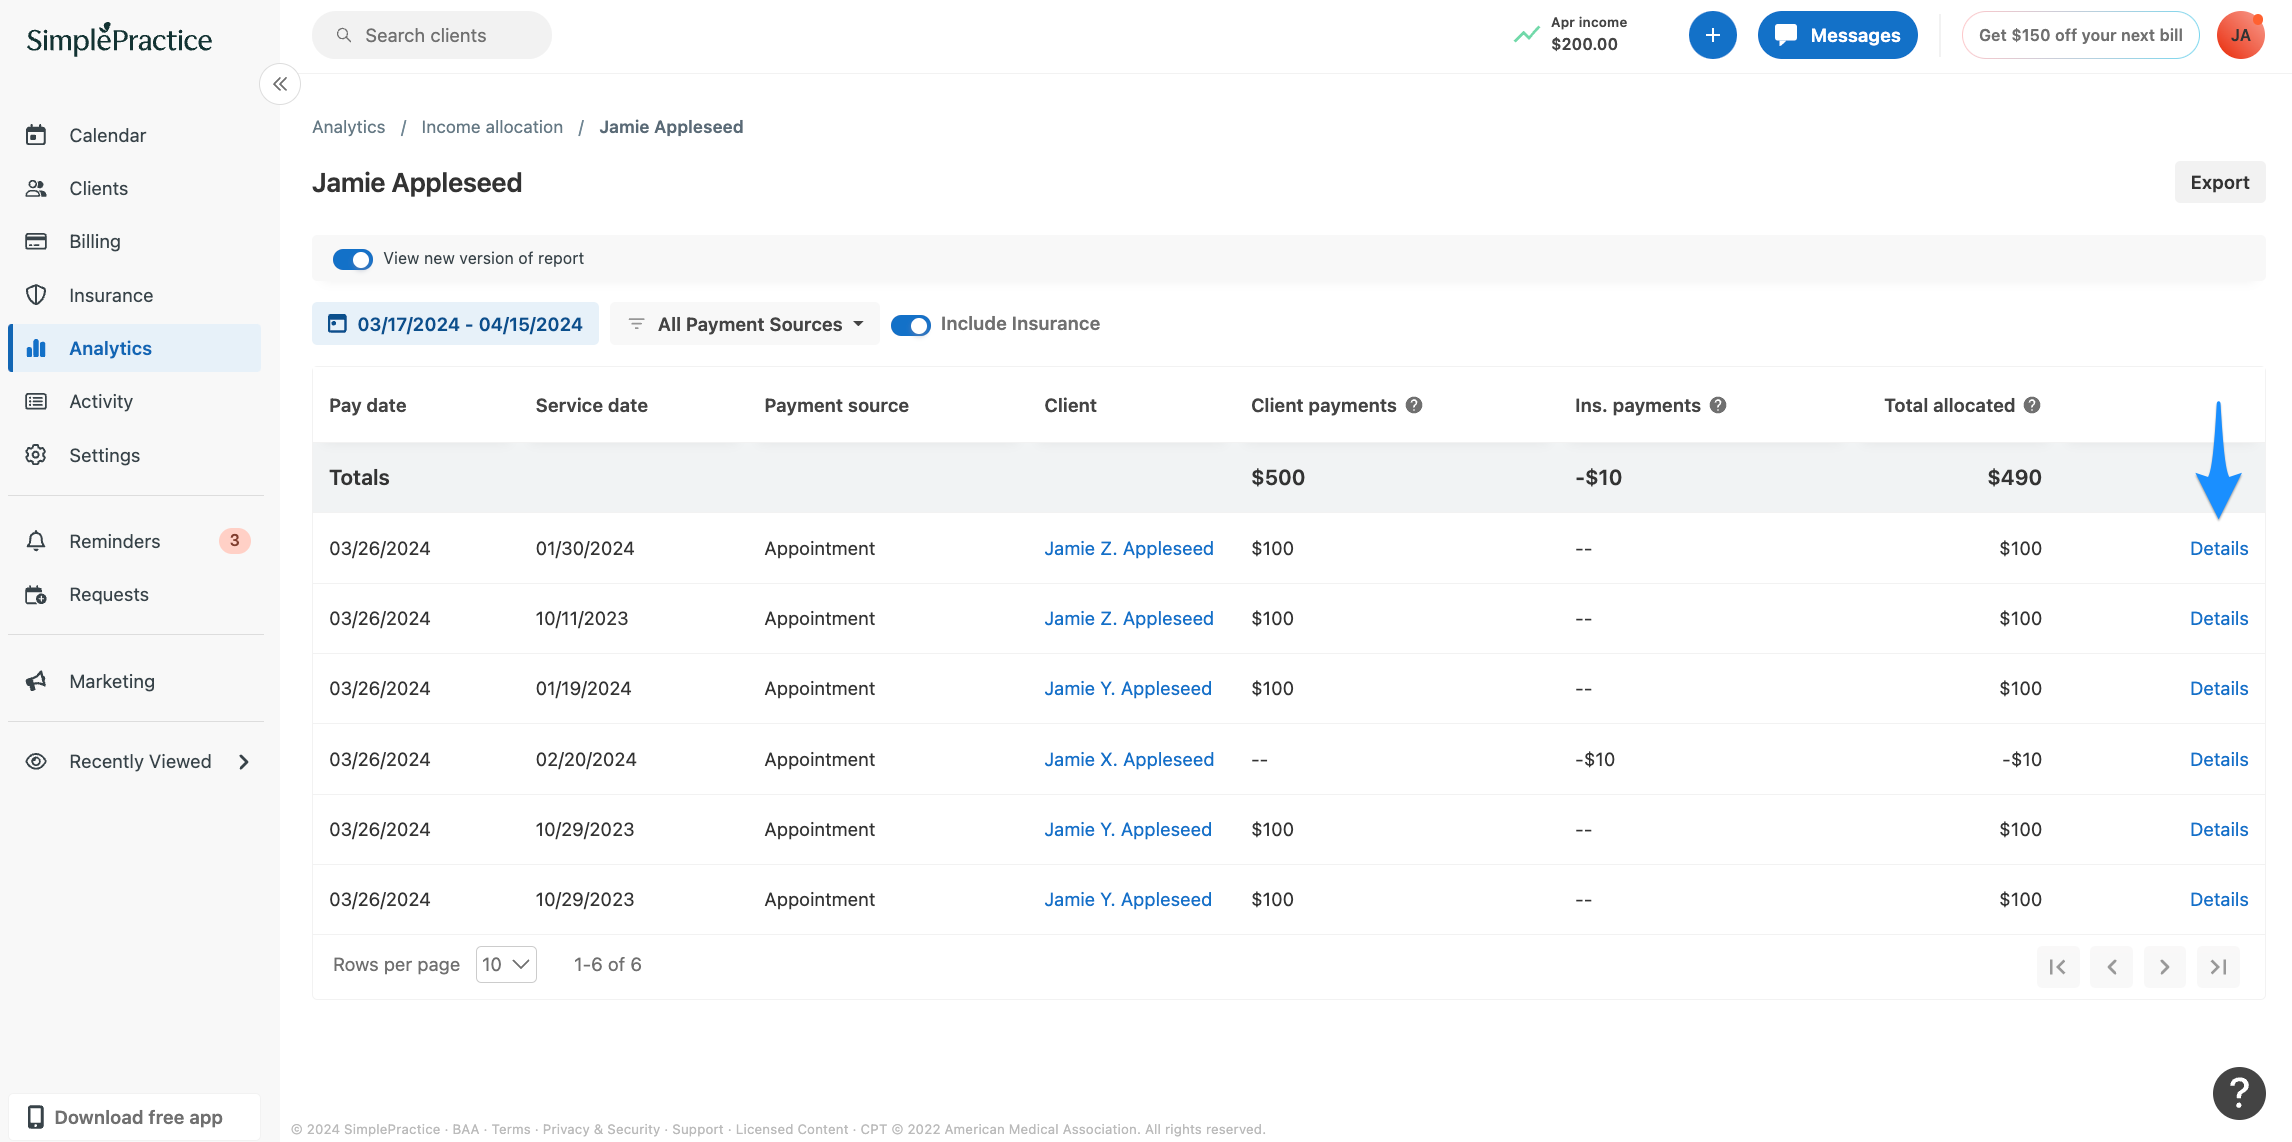Open the Insurance section
The height and width of the screenshot is (1142, 2292).
pyautogui.click(x=111, y=294)
